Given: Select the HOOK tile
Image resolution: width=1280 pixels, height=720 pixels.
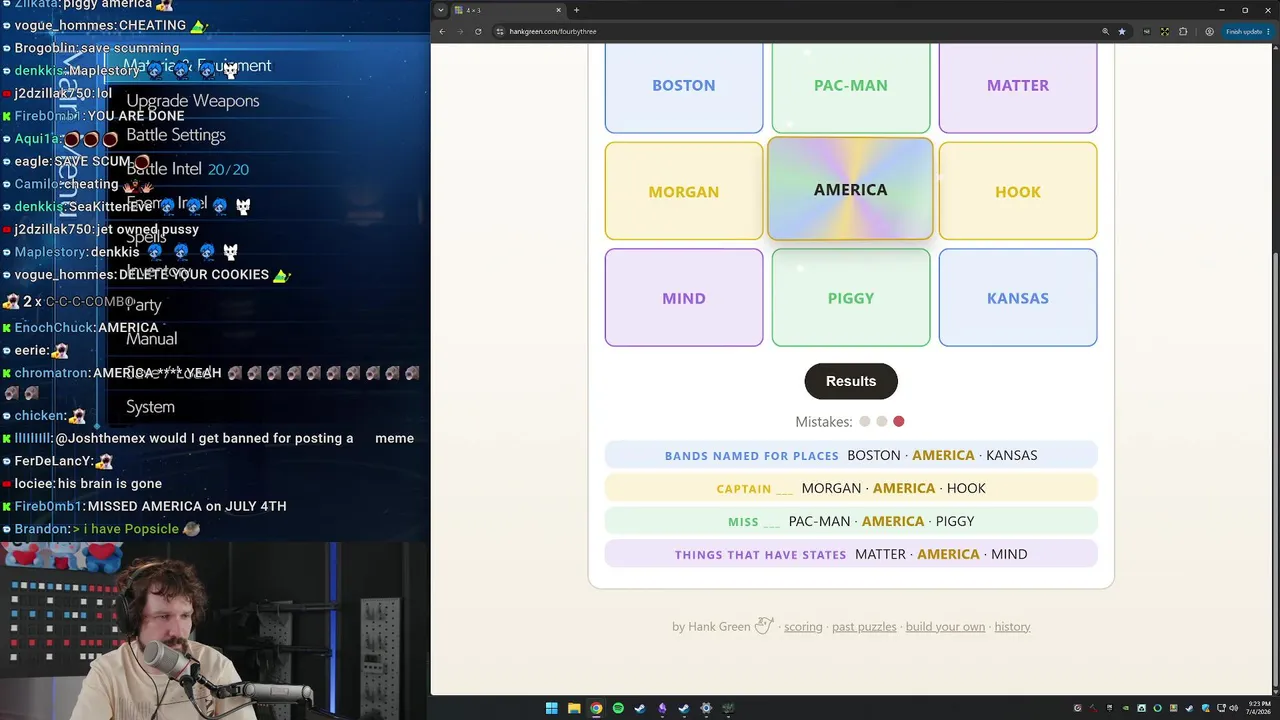Looking at the screenshot, I should [1018, 191].
